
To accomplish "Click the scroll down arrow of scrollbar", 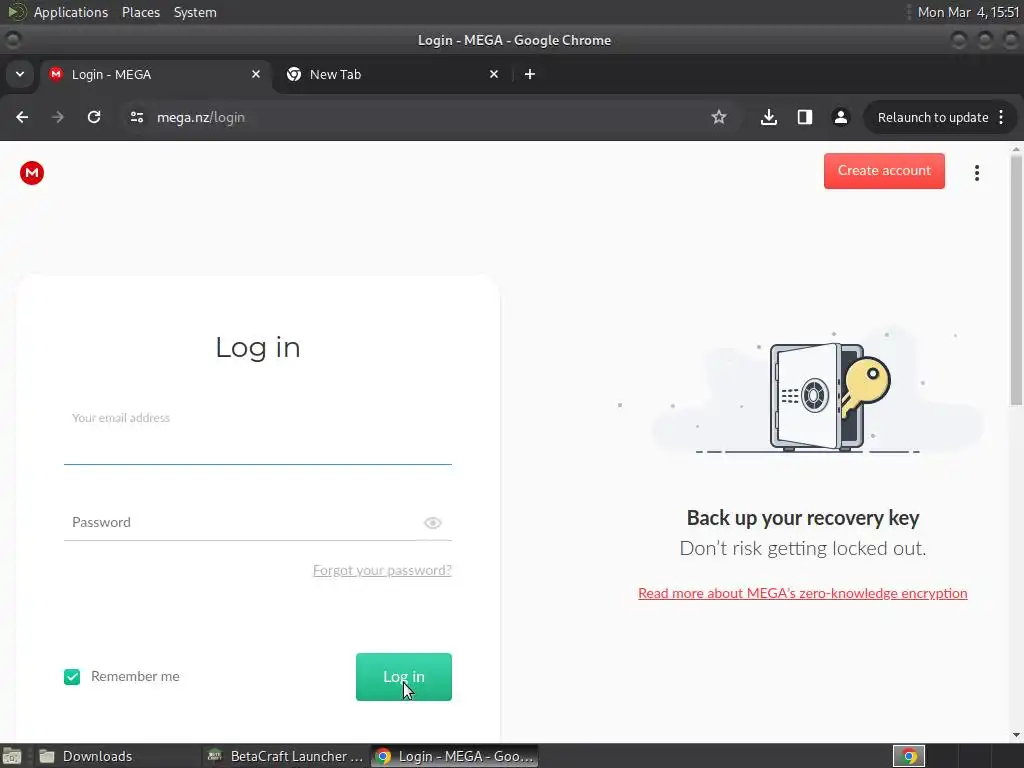I will tap(1016, 735).
